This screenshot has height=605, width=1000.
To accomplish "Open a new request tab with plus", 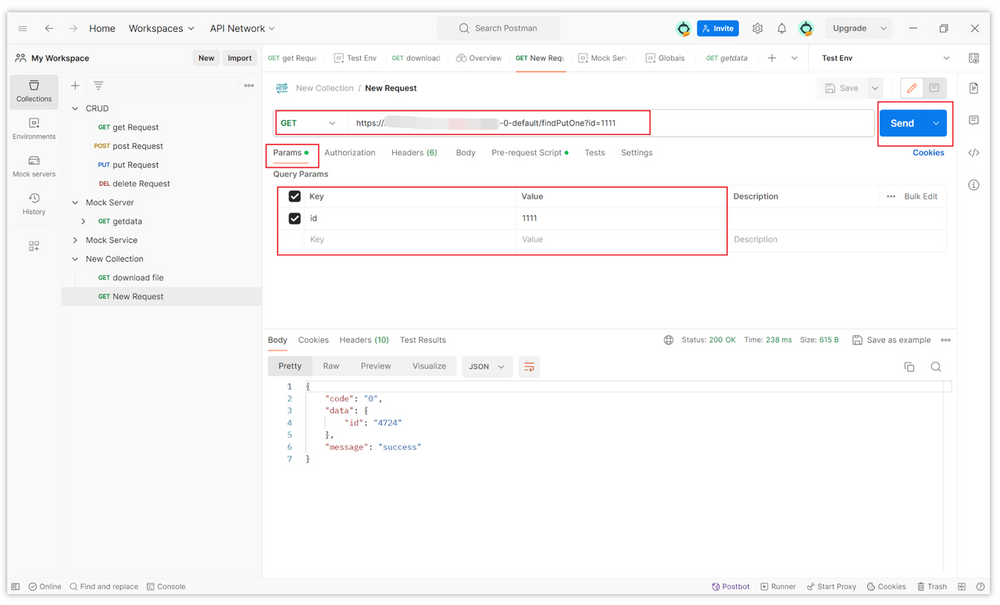I will pos(772,58).
